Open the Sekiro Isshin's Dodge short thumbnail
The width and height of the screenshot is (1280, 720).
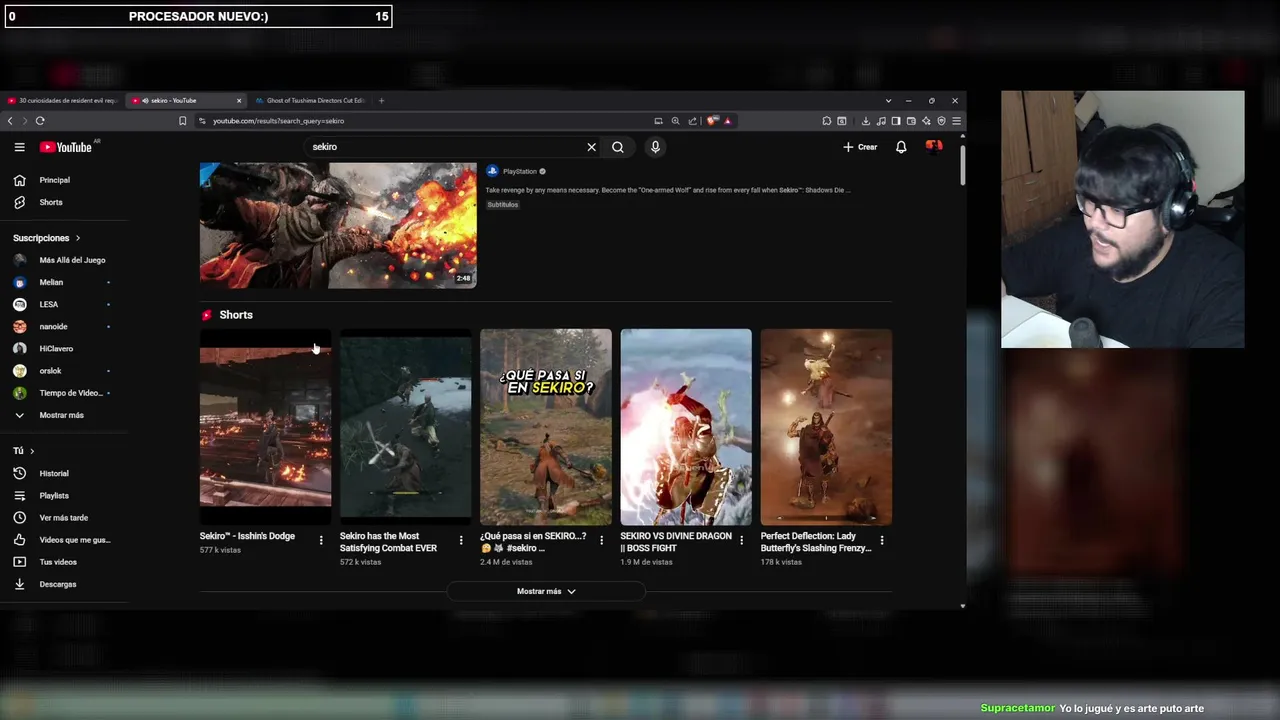pyautogui.click(x=265, y=427)
